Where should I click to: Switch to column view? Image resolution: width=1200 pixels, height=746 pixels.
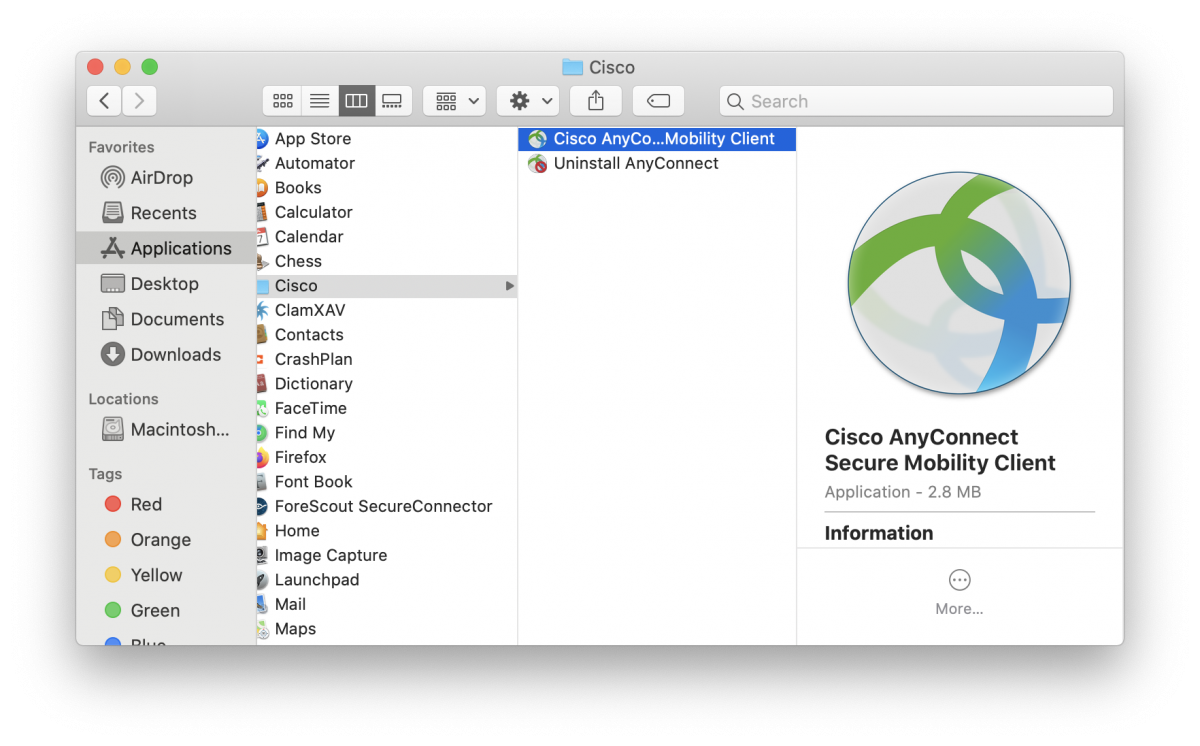pos(356,101)
